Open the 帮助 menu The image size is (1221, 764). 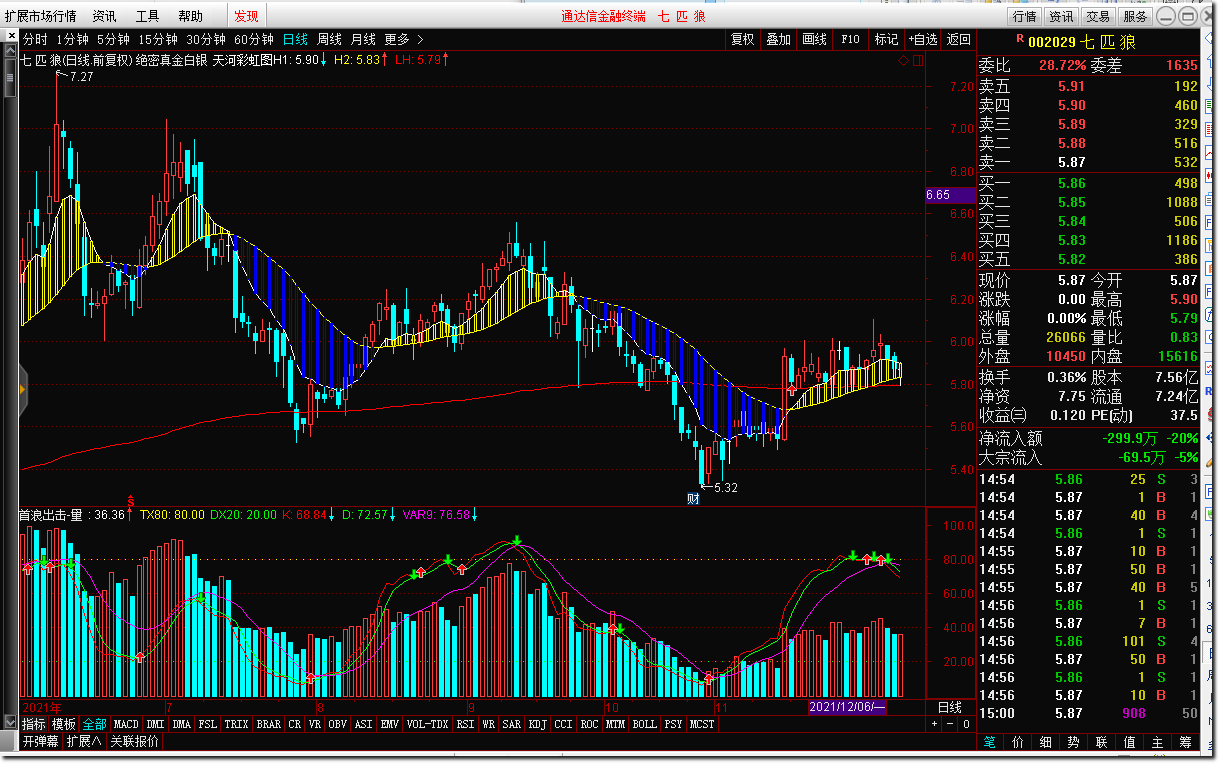(x=190, y=16)
